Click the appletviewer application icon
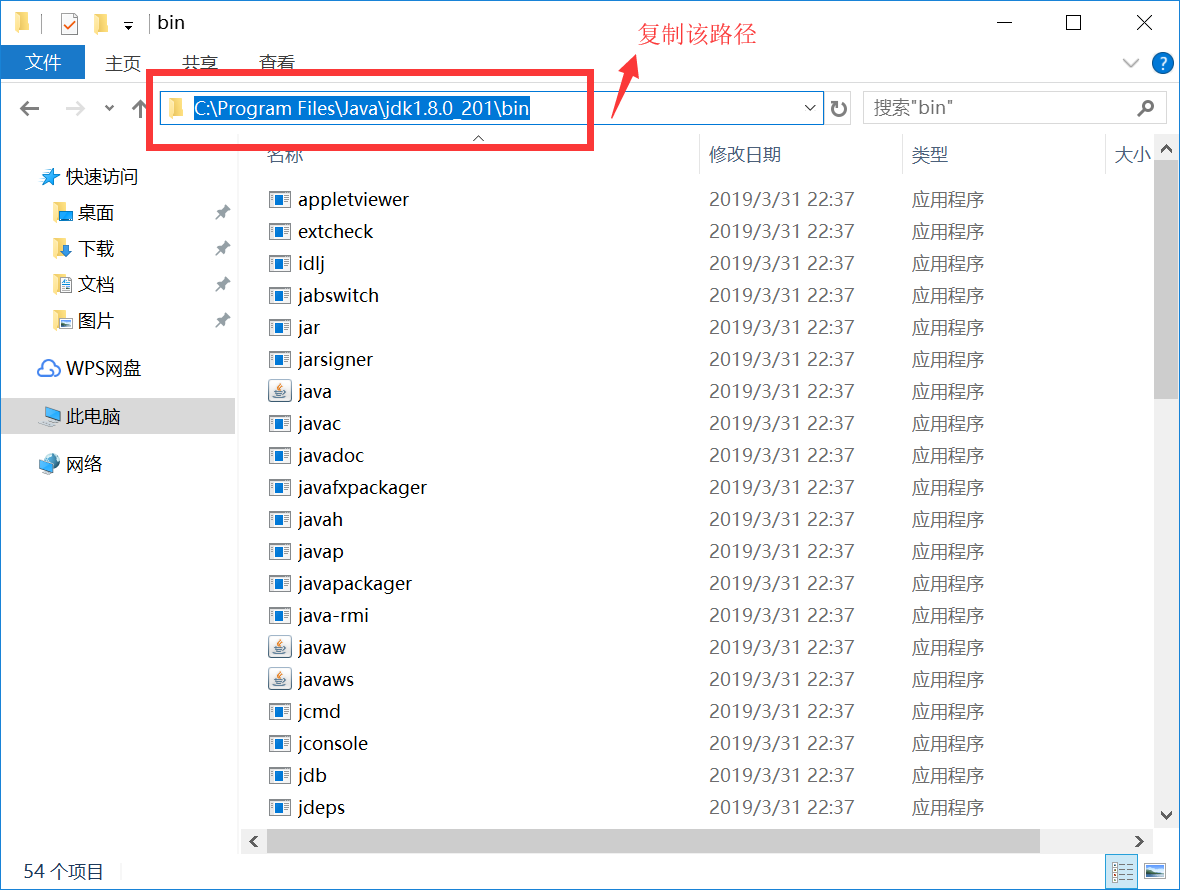The width and height of the screenshot is (1180, 890). [x=279, y=199]
